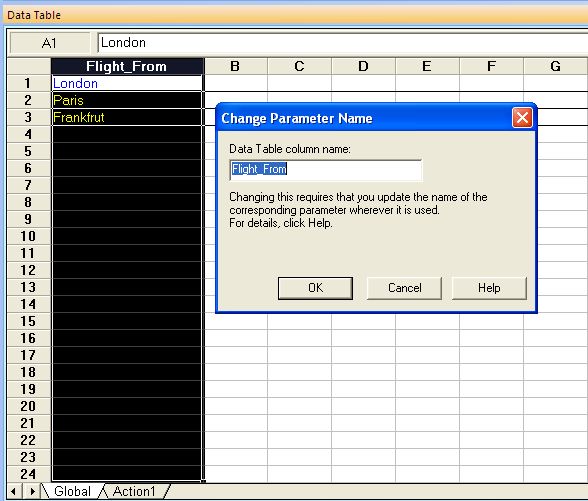Select column E header
The image size is (588, 501).
[x=427, y=66]
